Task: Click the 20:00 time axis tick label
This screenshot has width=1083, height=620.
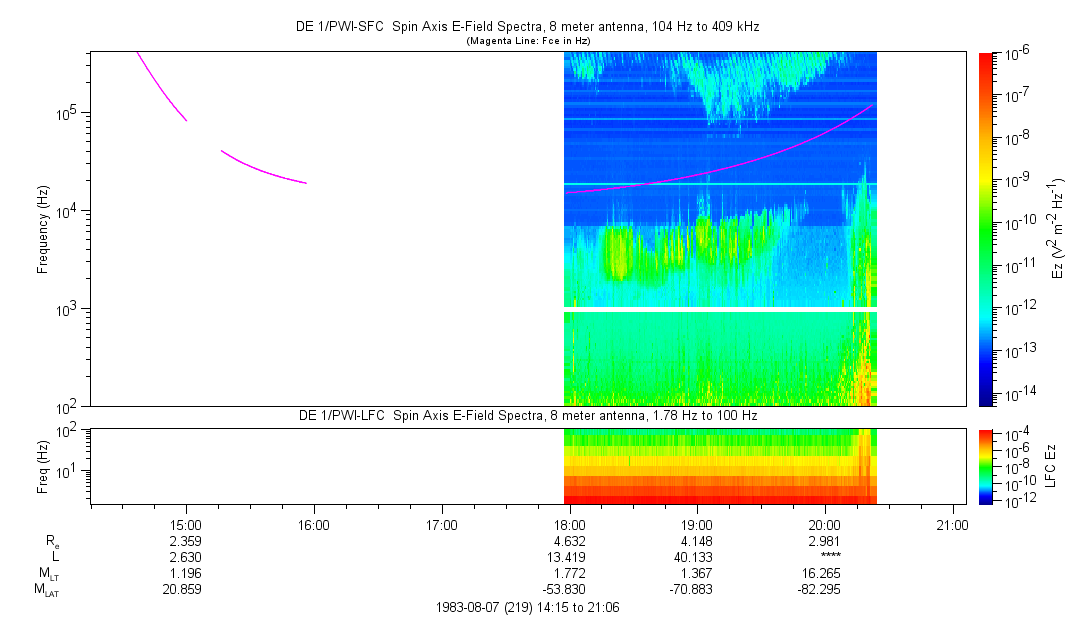Action: (x=824, y=524)
